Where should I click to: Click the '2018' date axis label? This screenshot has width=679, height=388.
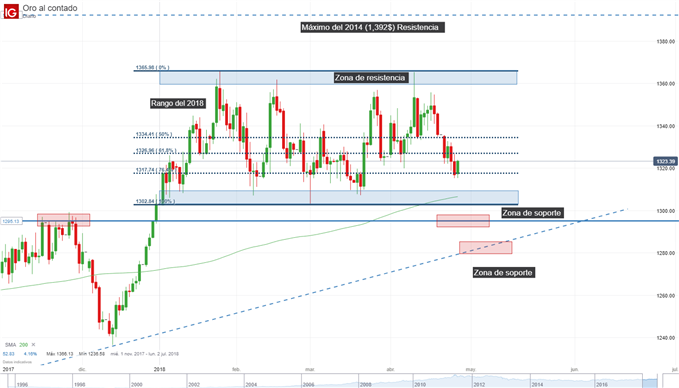(x=159, y=369)
